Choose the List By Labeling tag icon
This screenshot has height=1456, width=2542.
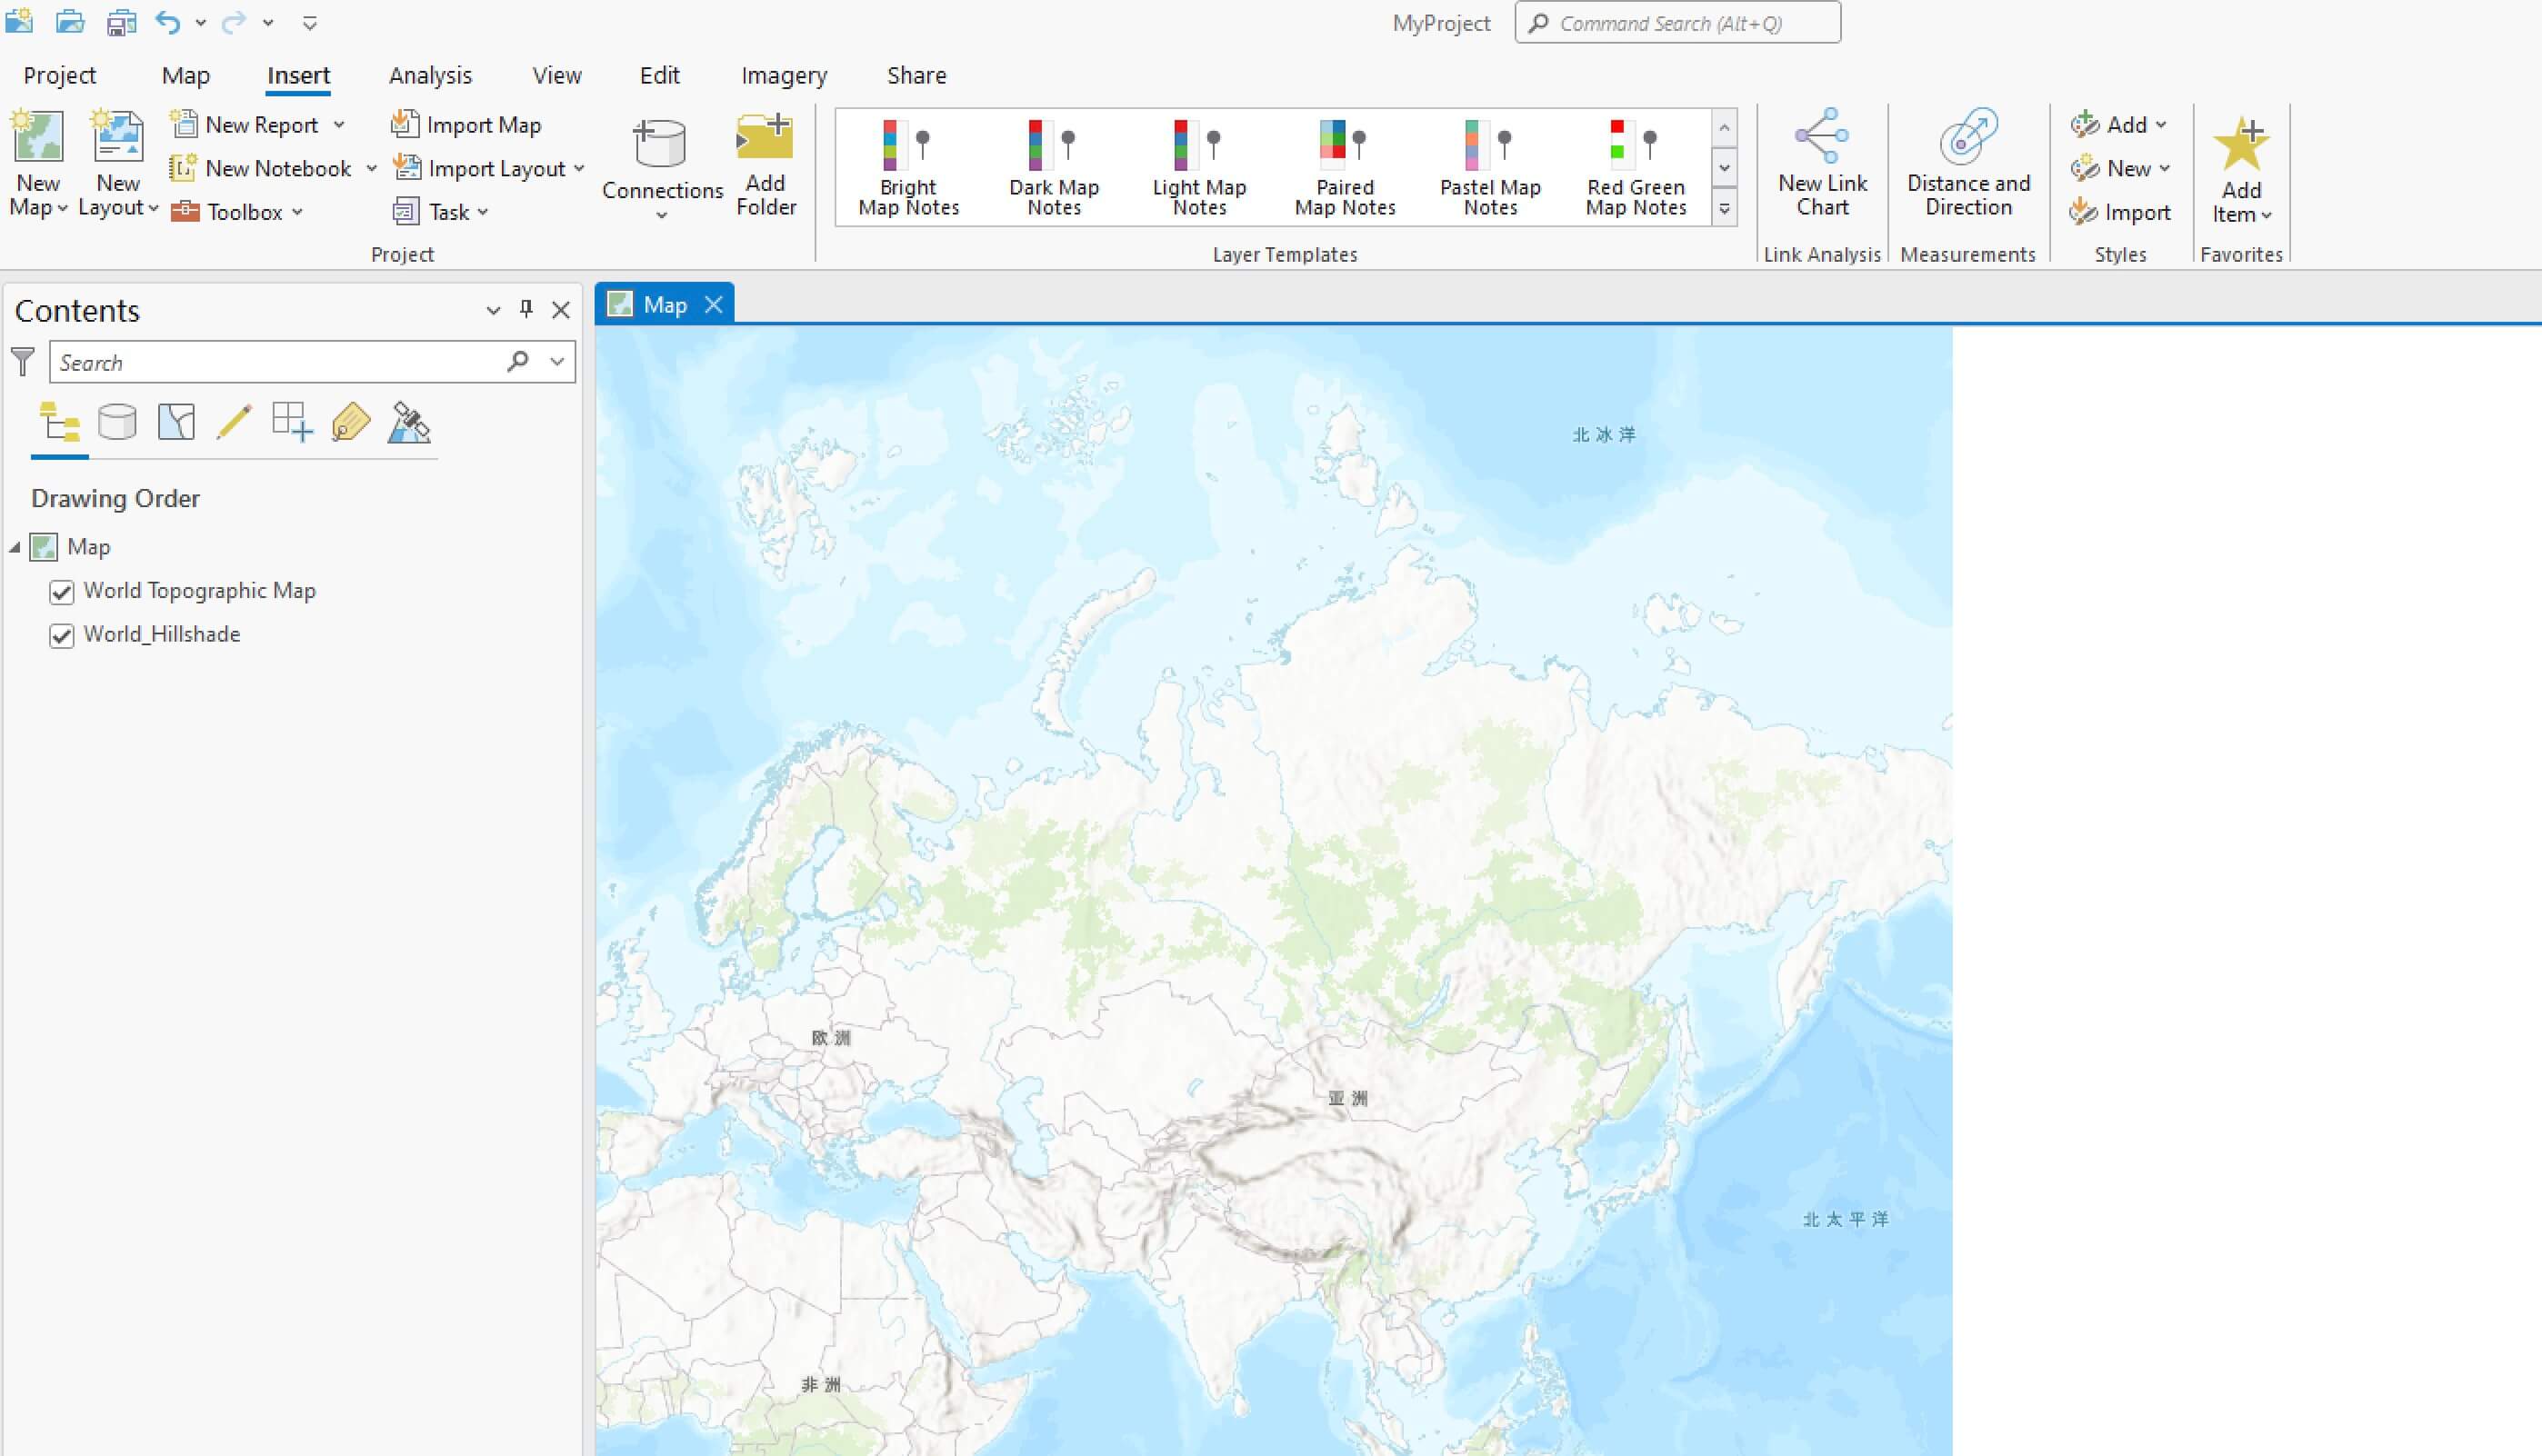point(350,422)
